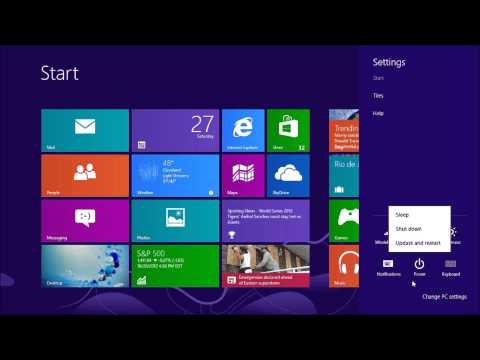Image resolution: width=480 pixels, height=360 pixels.
Task: Open the Mail tile
Action: [85, 130]
